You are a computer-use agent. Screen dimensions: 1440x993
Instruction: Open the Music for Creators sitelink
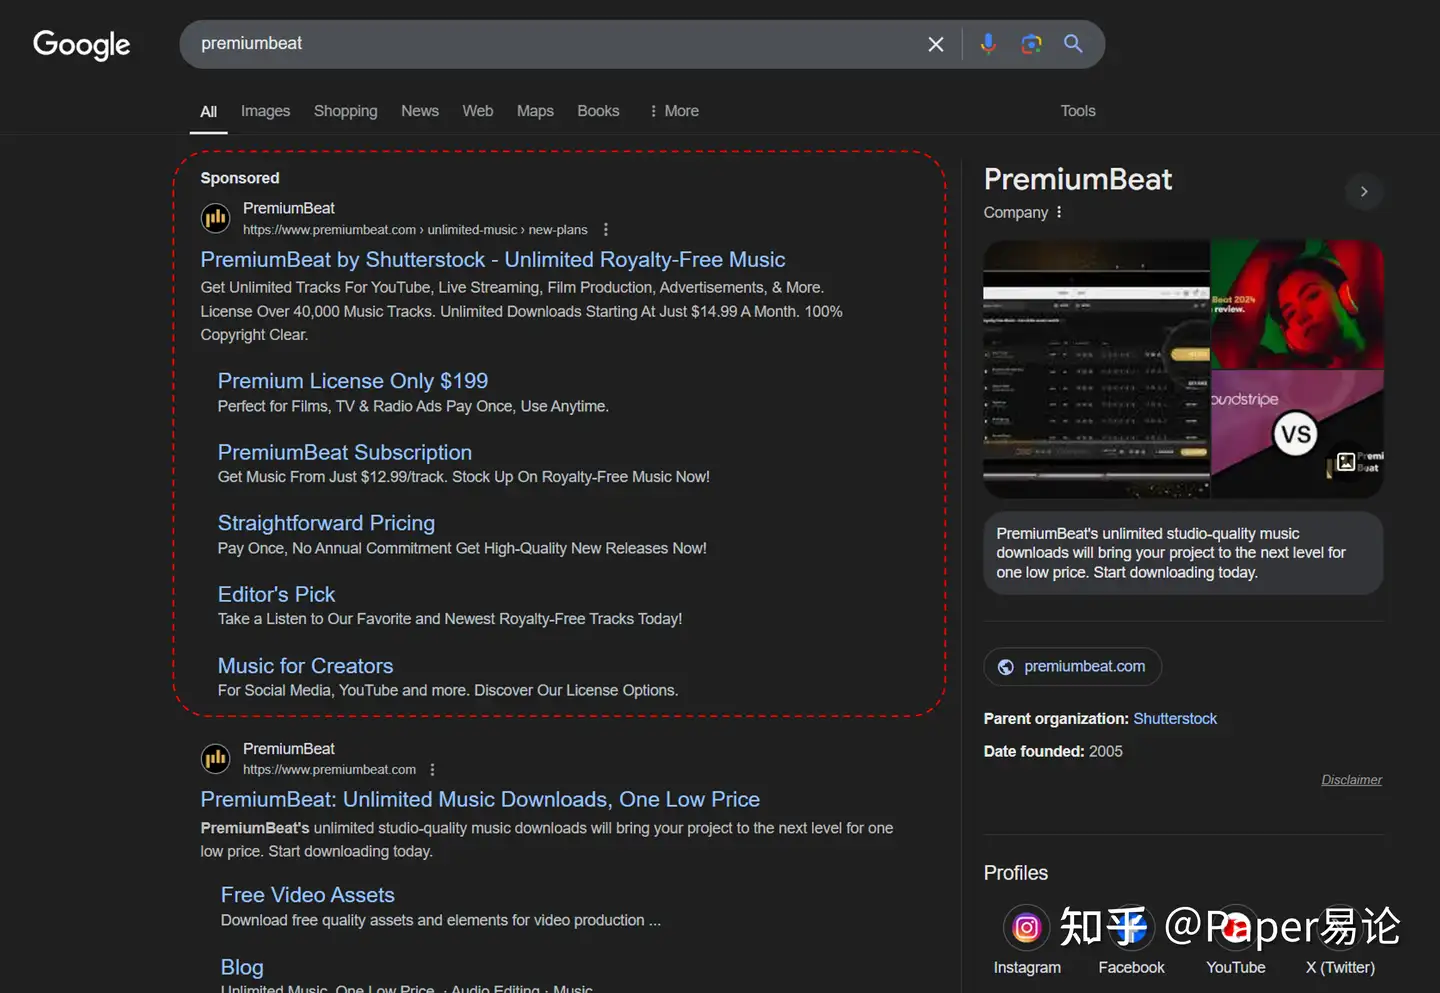pos(305,666)
